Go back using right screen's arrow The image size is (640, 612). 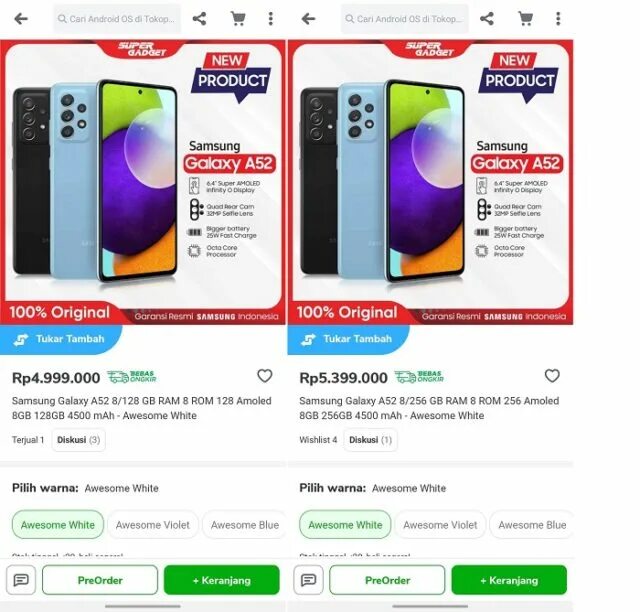coord(308,18)
